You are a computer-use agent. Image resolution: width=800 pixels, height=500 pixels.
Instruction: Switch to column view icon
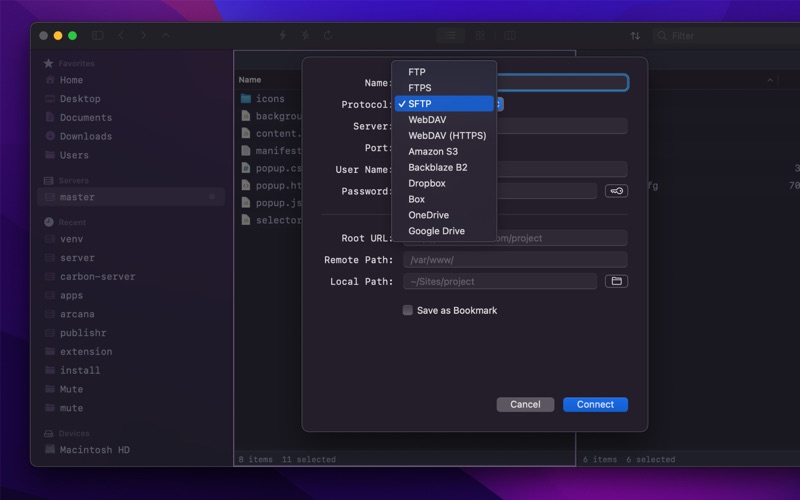click(x=510, y=36)
